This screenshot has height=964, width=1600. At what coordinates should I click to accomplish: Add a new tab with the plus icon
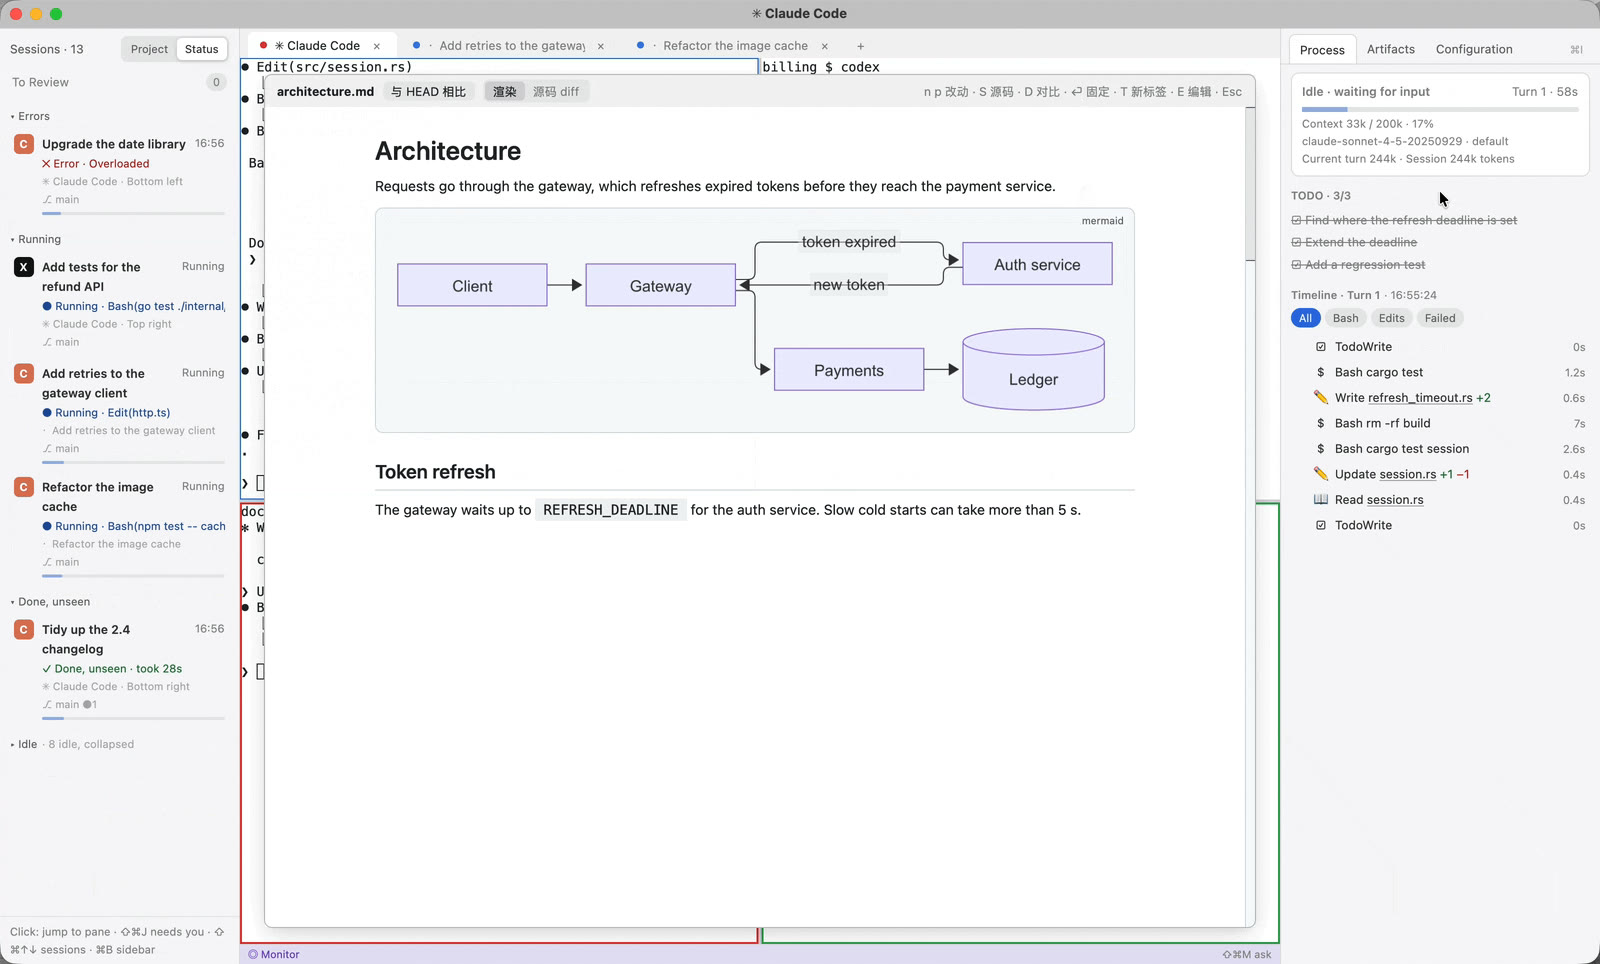point(860,46)
